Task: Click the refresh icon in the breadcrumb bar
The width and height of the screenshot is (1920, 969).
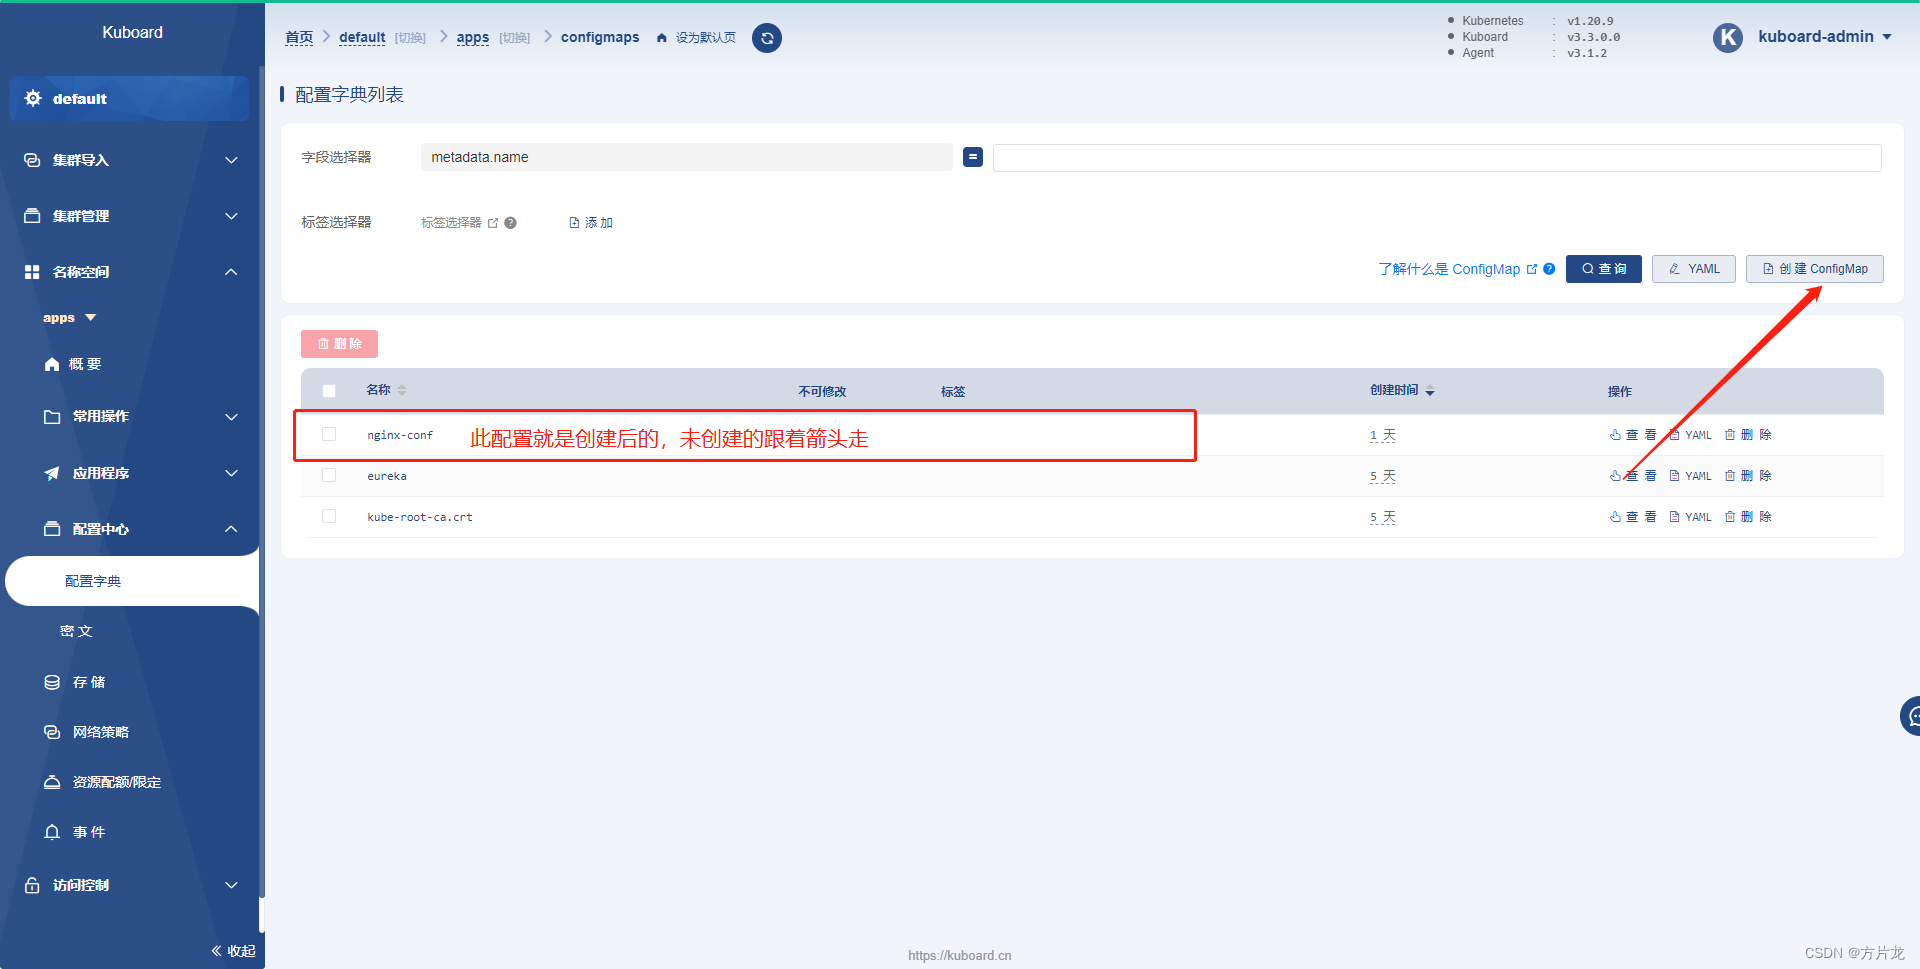Action: click(766, 38)
